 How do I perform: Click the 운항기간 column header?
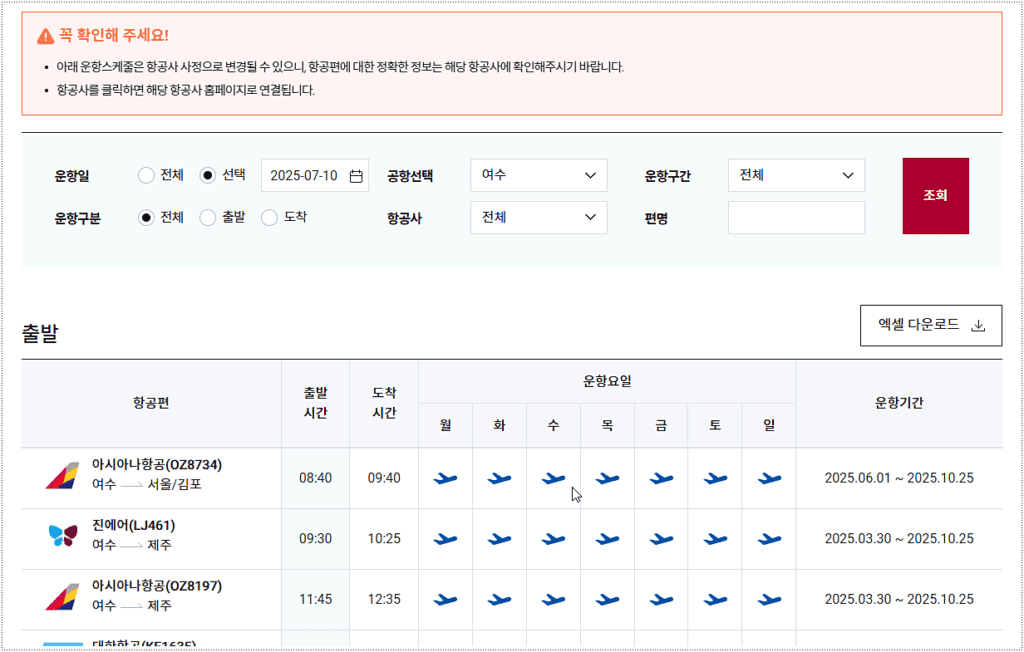click(x=899, y=403)
